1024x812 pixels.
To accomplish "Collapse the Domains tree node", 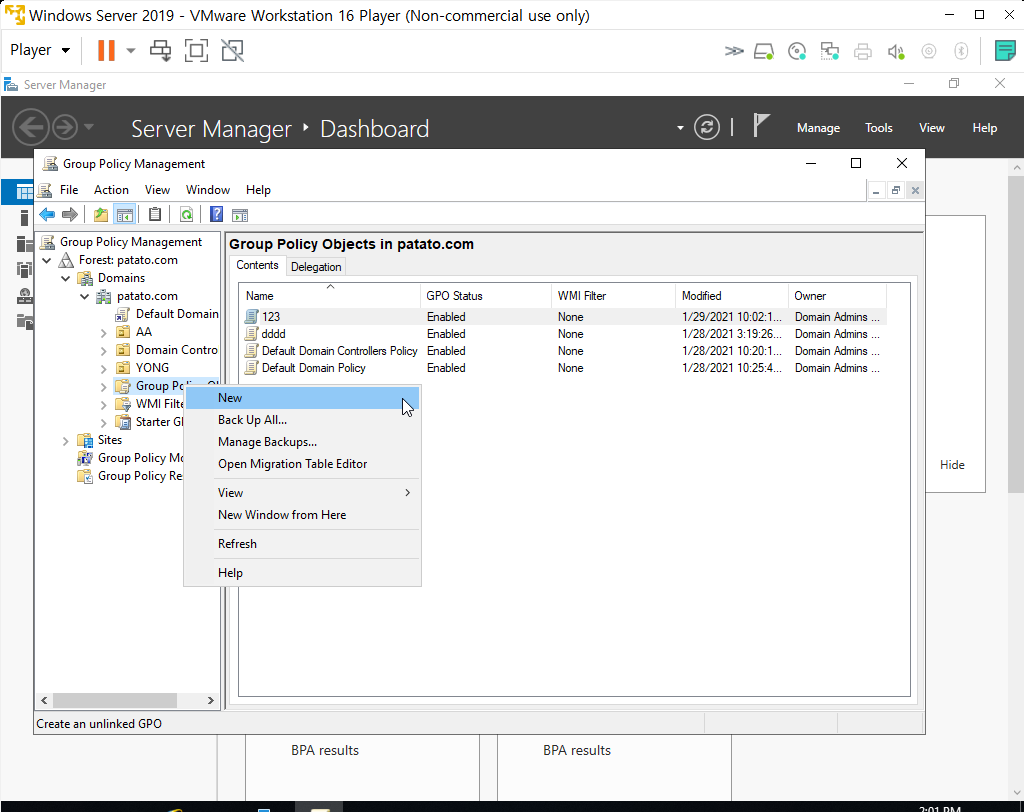I will (66, 278).
